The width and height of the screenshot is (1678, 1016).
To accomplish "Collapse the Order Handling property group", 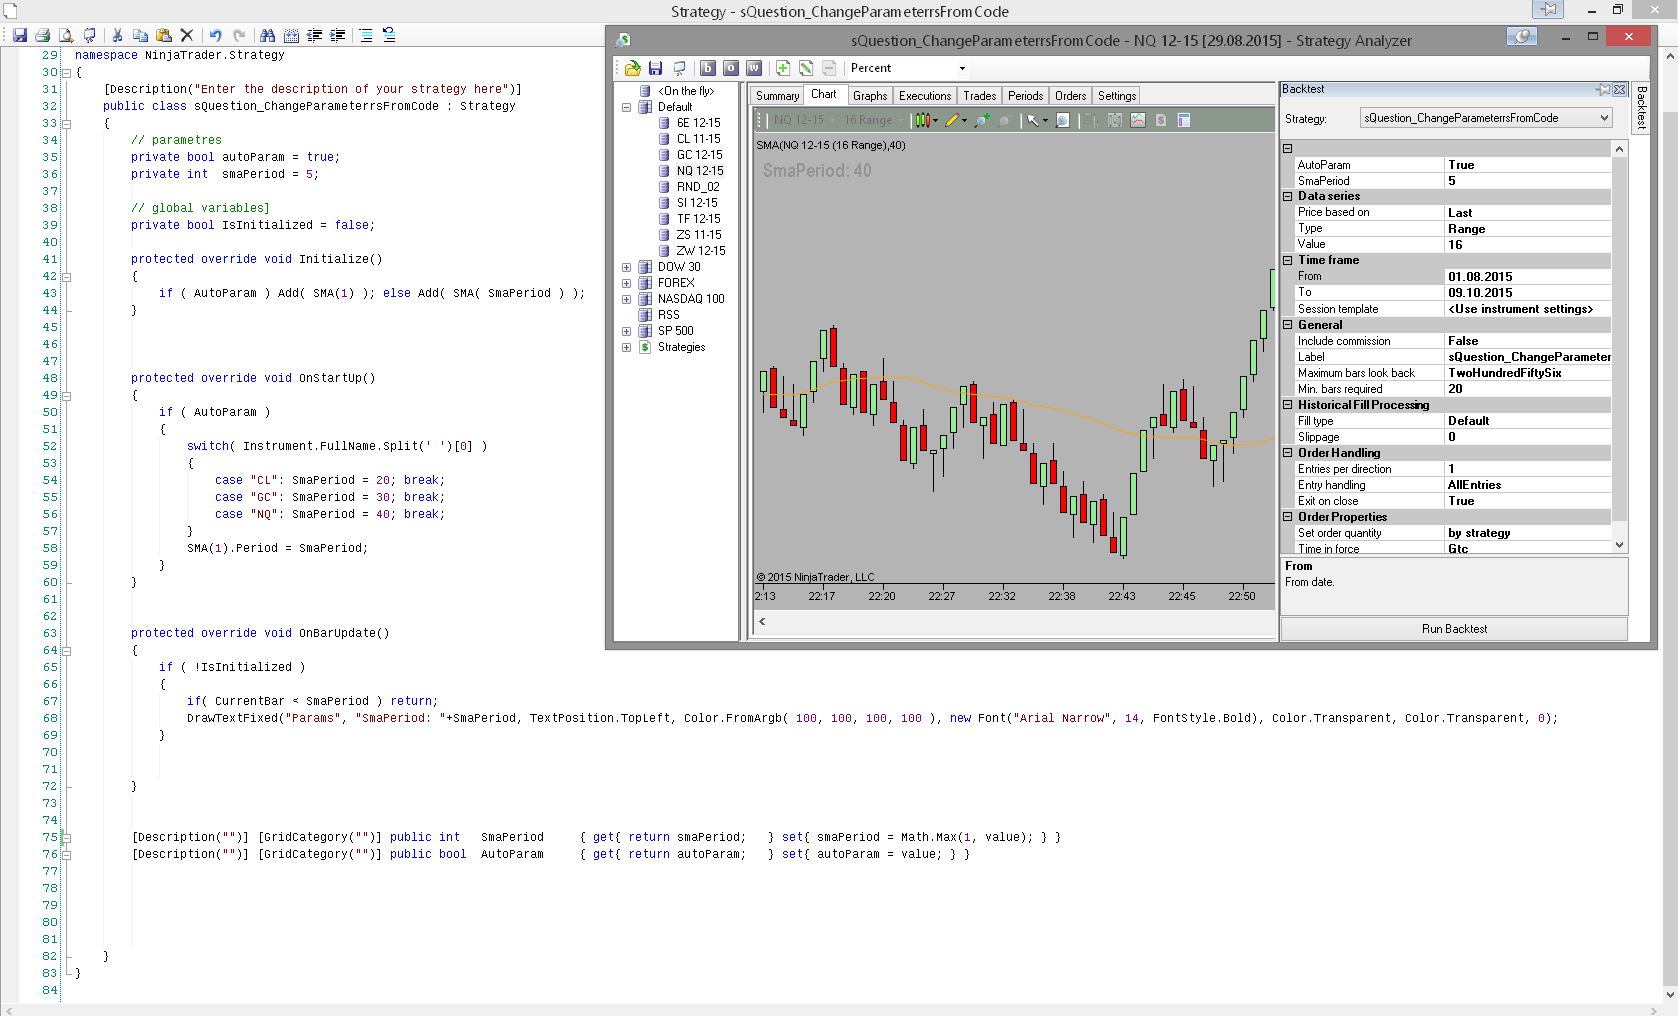I will click(x=1288, y=453).
